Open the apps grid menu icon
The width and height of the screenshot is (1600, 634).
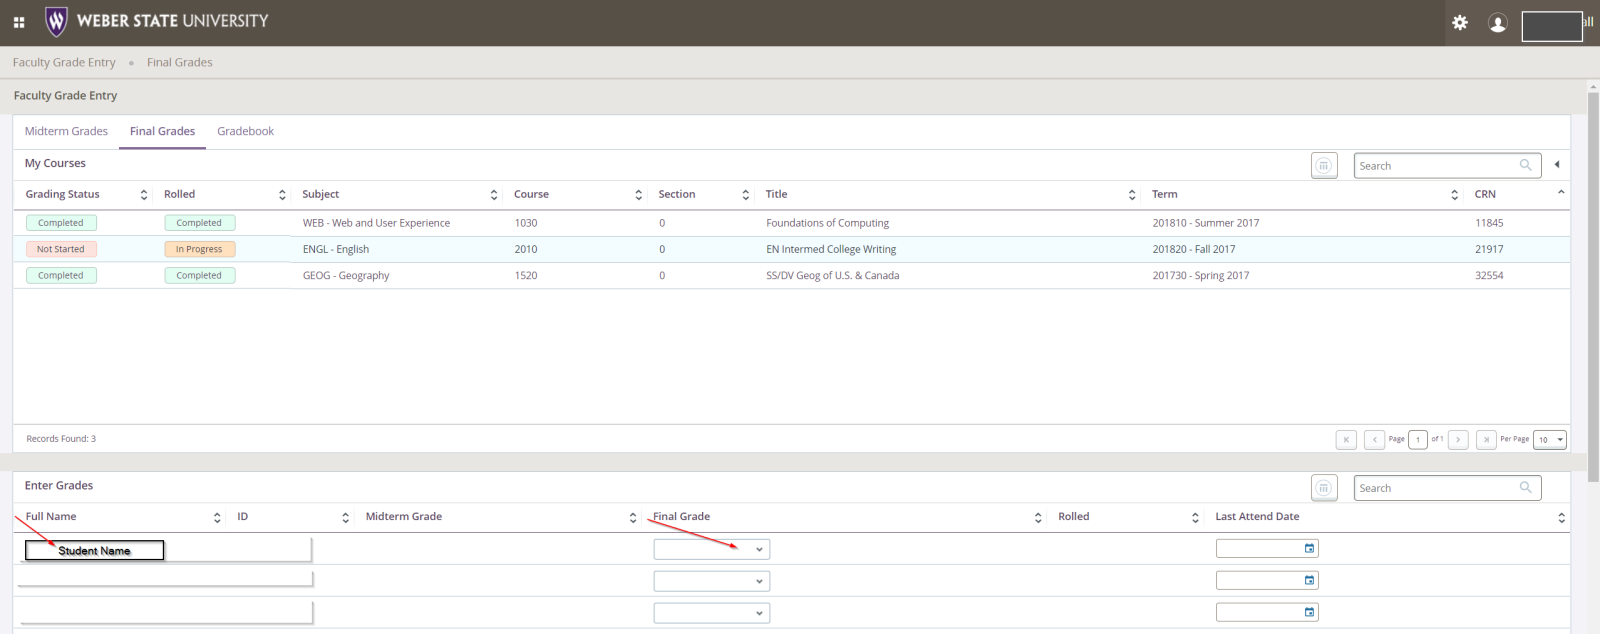[x=19, y=22]
